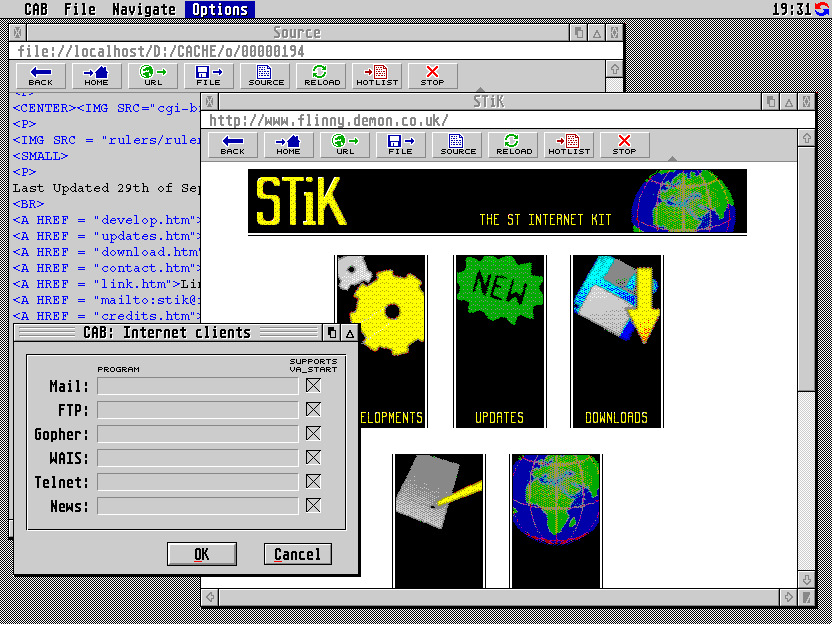This screenshot has height=624, width=832.
Task: Click the Mail program input field
Action: coord(198,386)
